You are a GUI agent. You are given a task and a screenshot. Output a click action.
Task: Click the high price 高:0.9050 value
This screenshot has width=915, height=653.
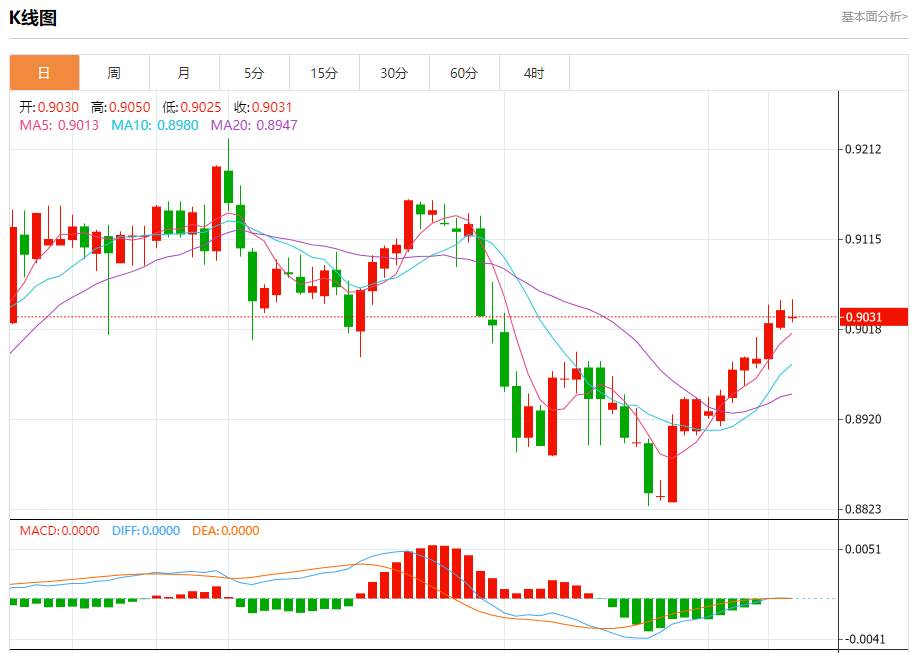coord(121,107)
